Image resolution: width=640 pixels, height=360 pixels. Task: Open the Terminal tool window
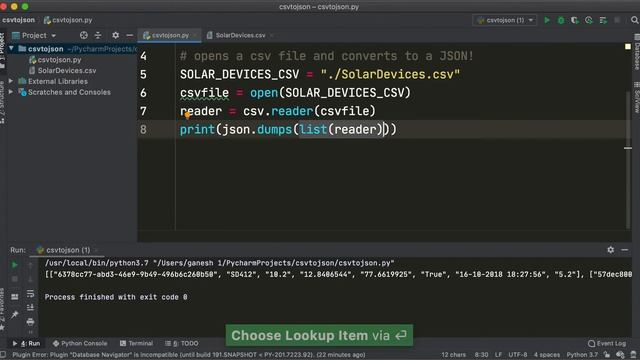tap(136, 344)
